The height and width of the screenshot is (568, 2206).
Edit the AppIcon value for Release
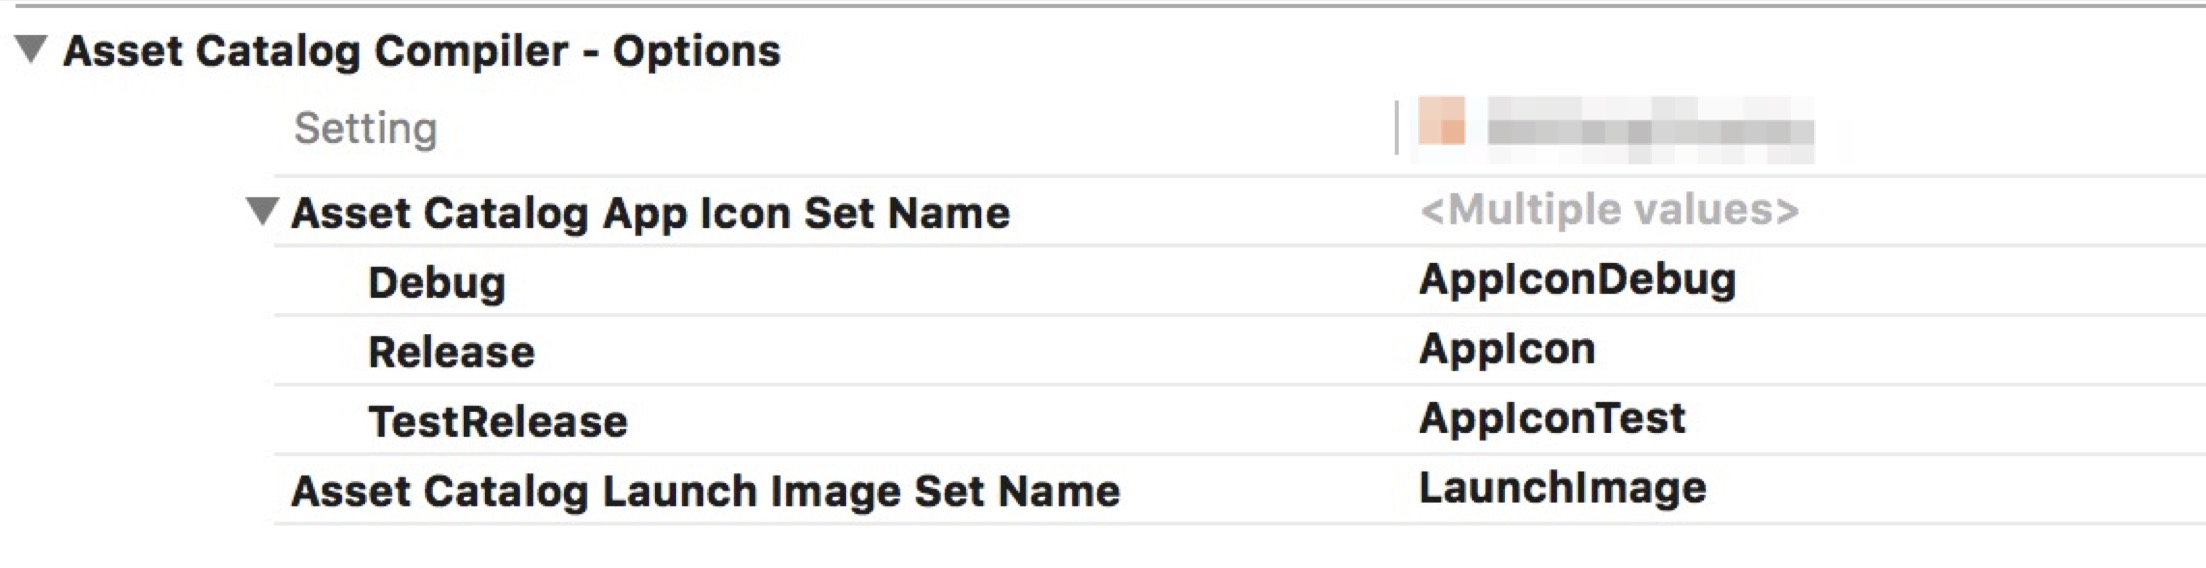(x=1507, y=349)
